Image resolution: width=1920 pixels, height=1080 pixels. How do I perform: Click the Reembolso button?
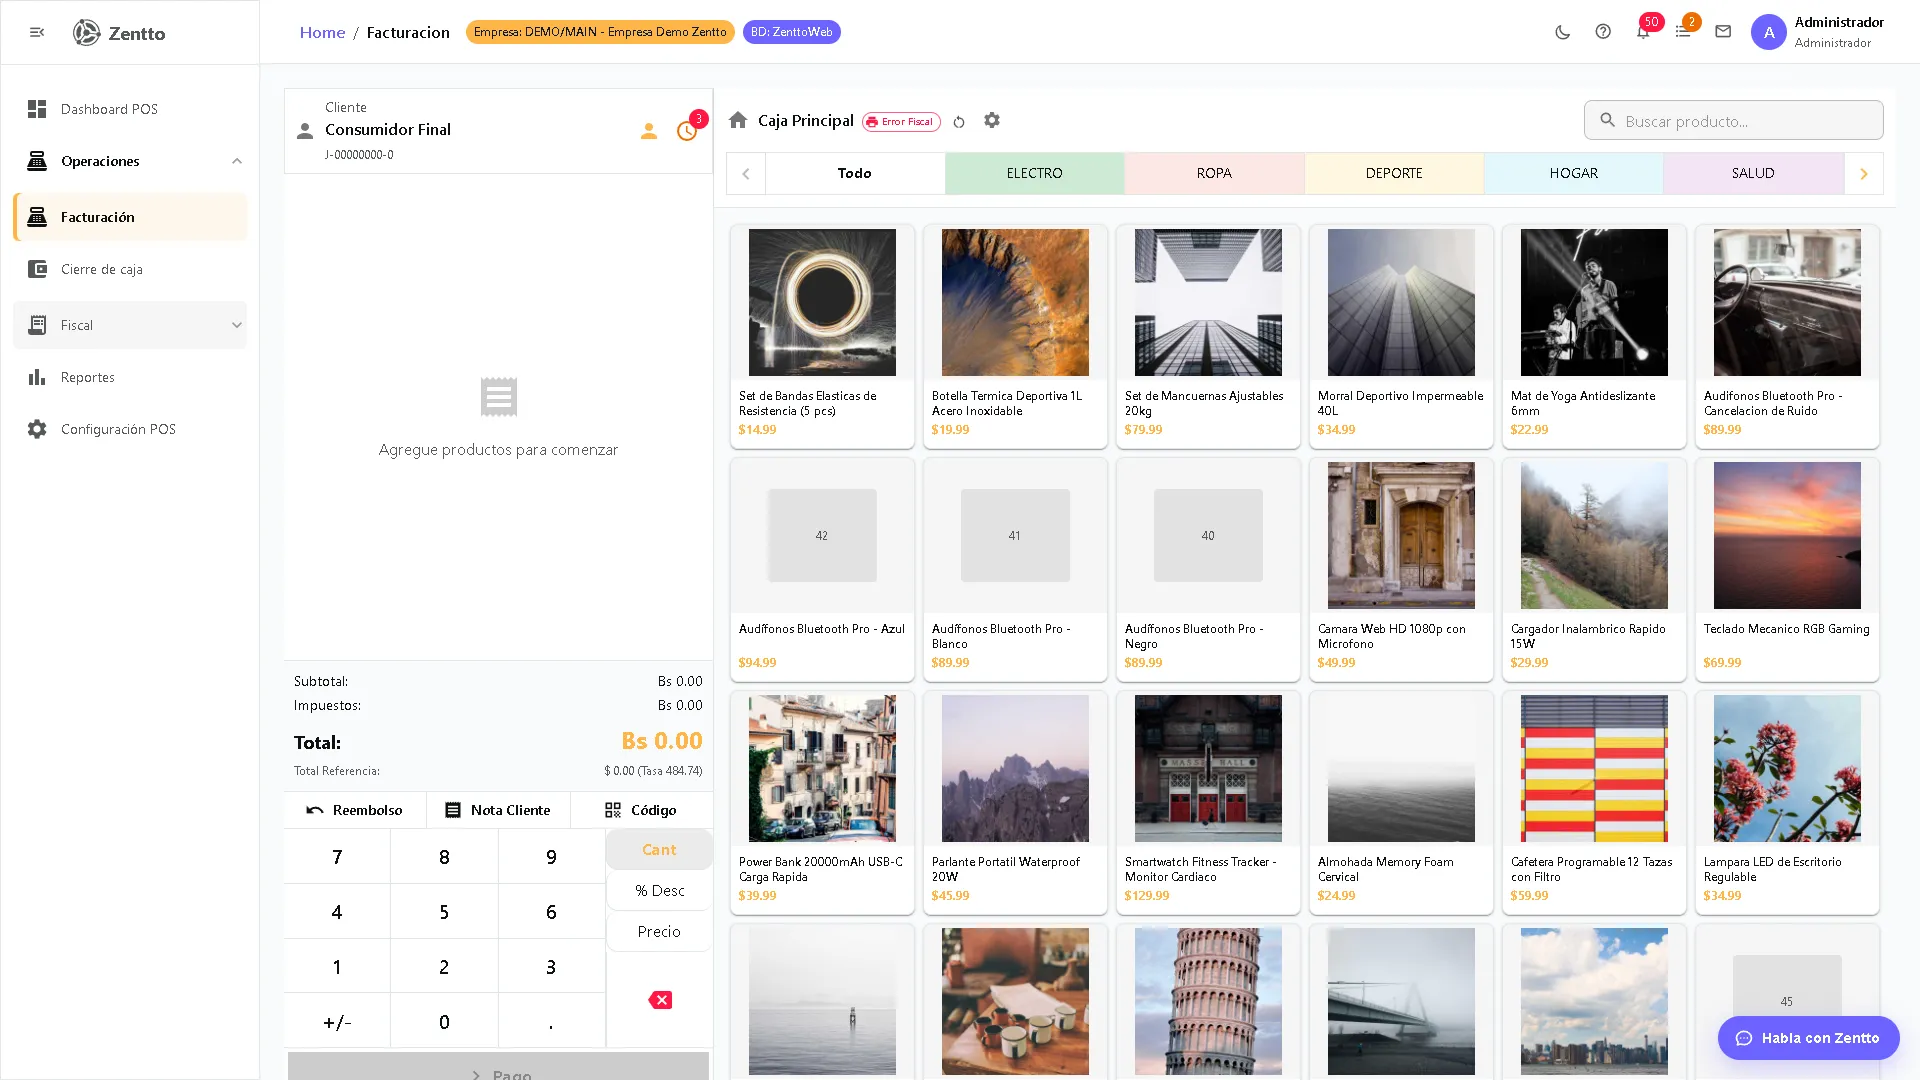point(355,810)
